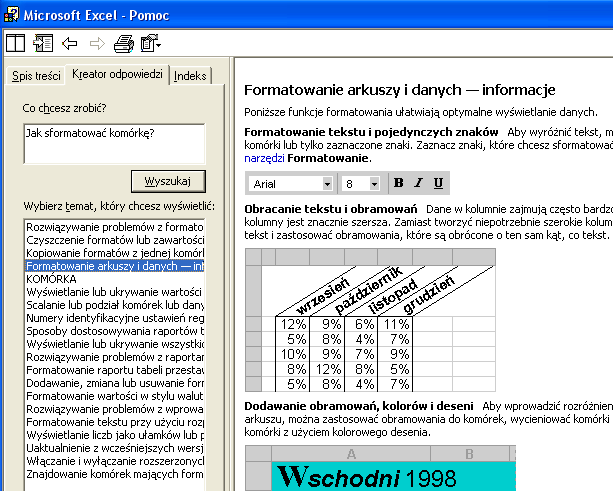Select topic 'Kopiowanie formatów z jednej komórki'
Viewport: 613px width, 491px height.
[115, 253]
